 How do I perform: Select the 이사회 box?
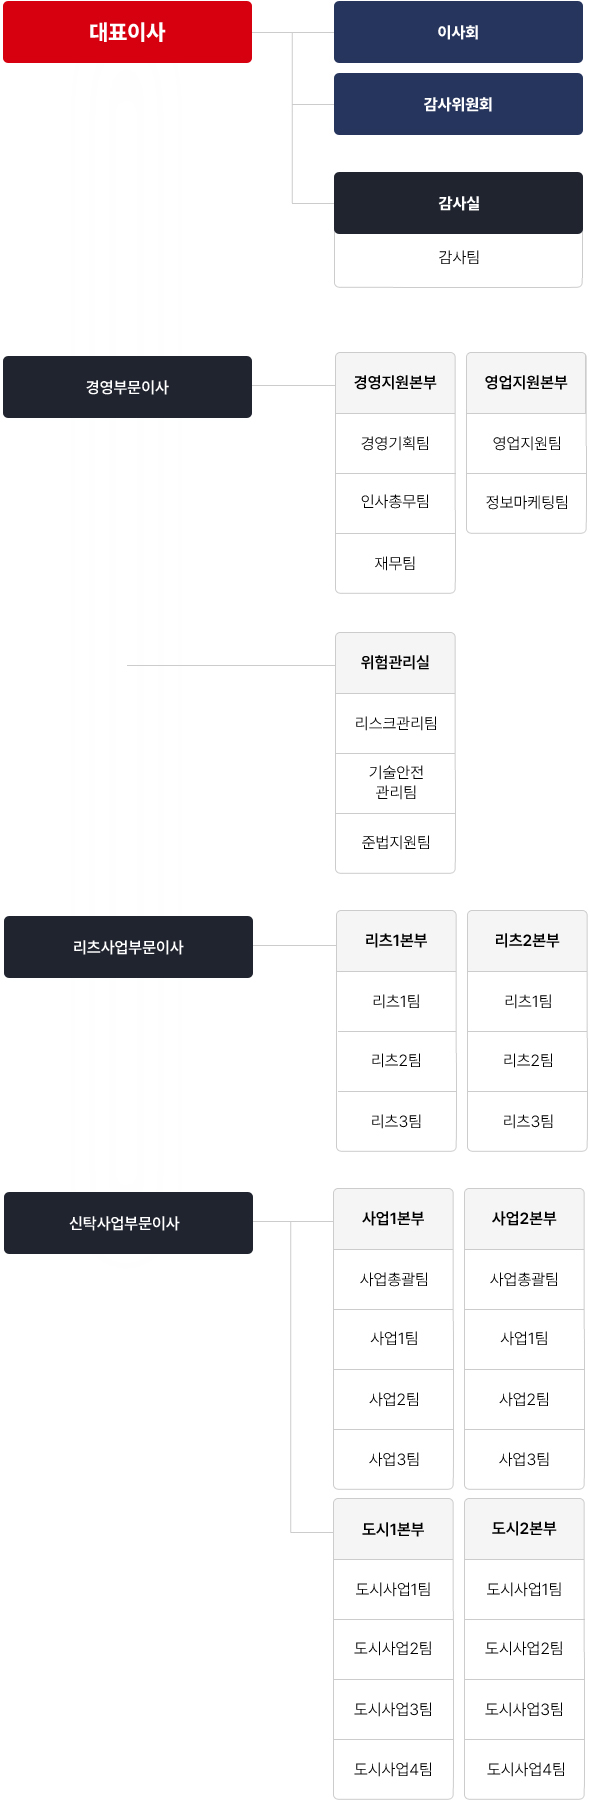pyautogui.click(x=458, y=32)
